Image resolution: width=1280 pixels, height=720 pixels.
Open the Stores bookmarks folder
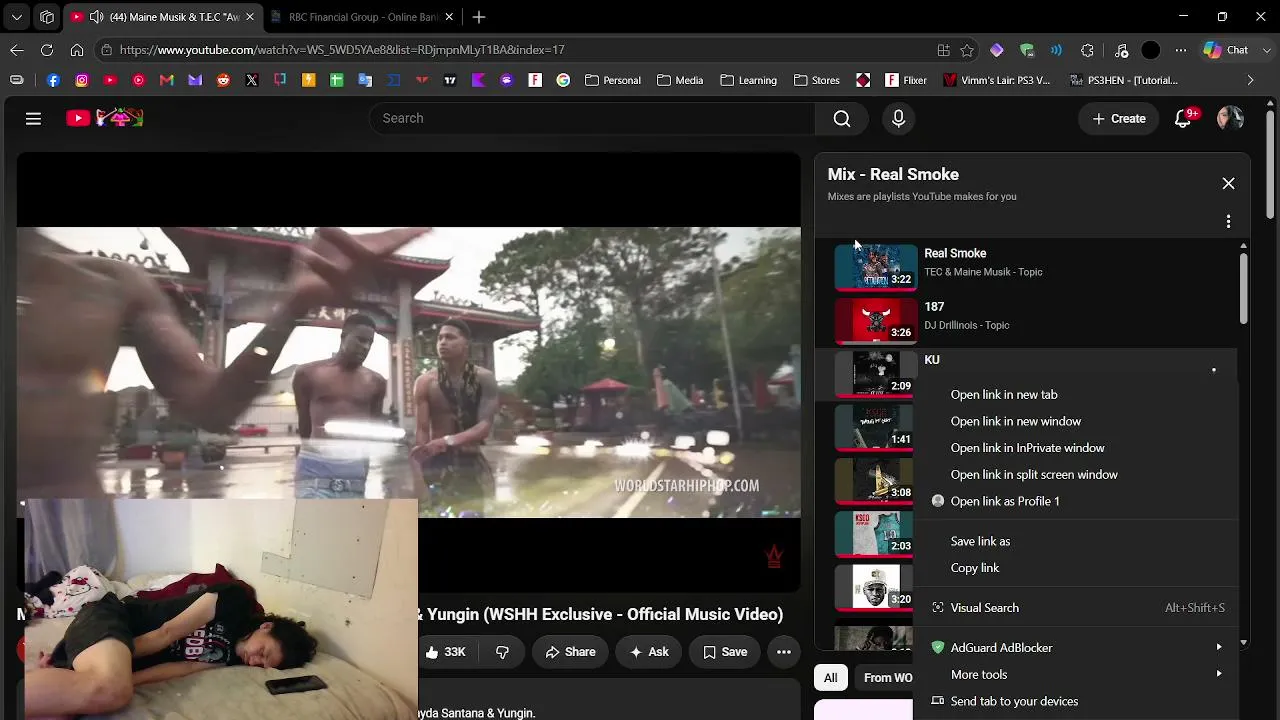point(817,80)
